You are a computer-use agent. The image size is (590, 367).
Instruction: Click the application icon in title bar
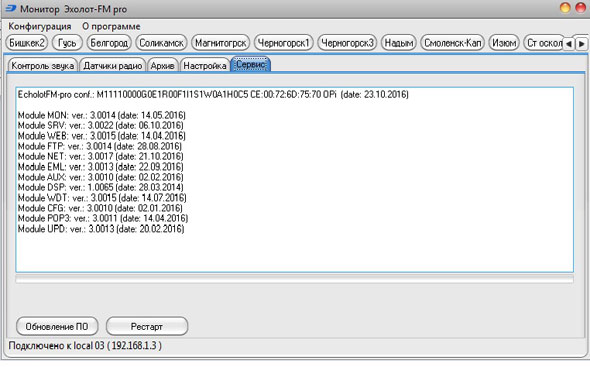(x=11, y=8)
